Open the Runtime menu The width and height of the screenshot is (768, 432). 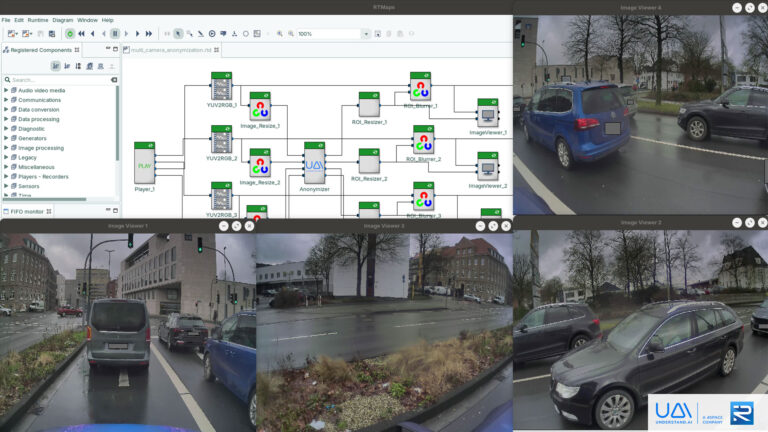click(38, 20)
